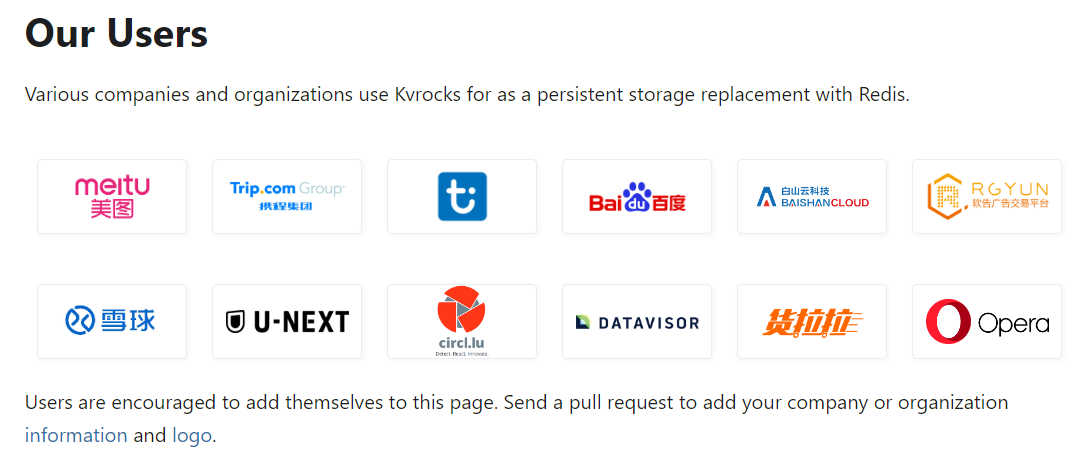Select the Opera logo card
Screen dimensions: 1092x469
pyautogui.click(x=987, y=321)
